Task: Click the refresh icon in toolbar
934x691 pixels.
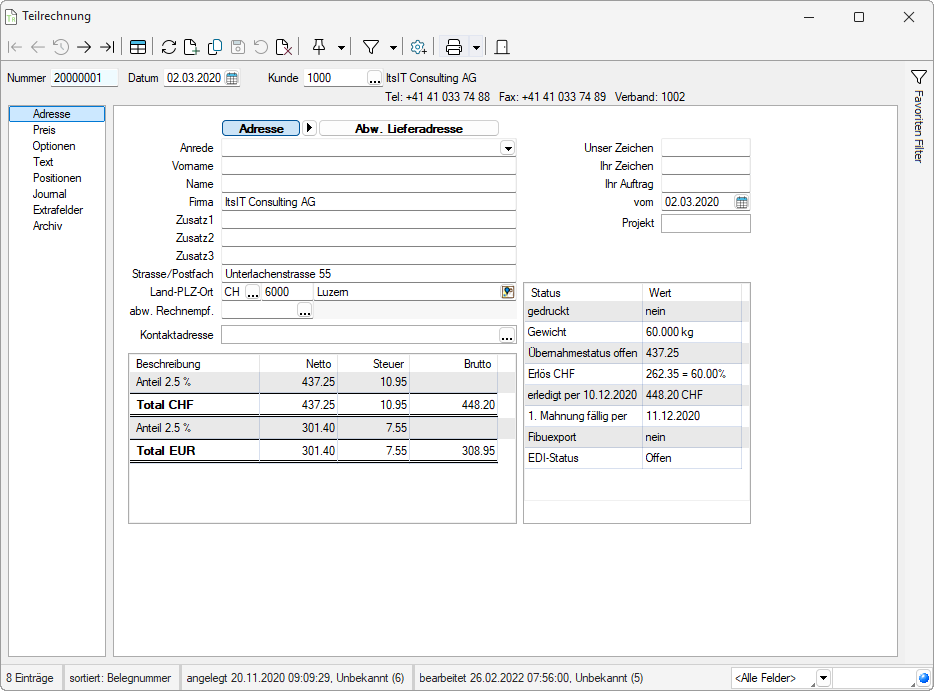Action: coord(168,47)
